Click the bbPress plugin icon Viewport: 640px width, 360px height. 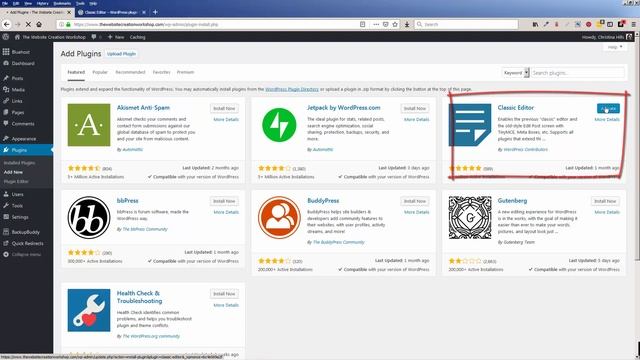[89, 218]
